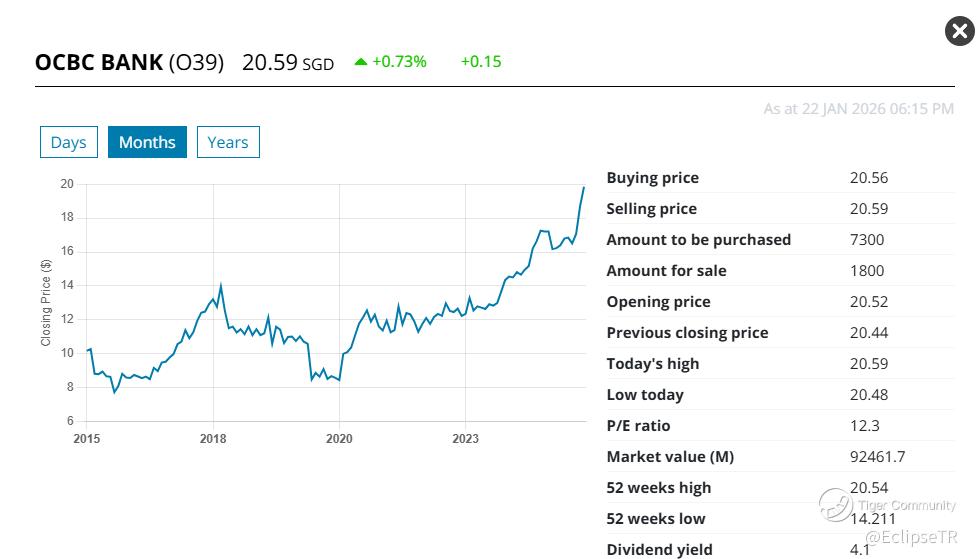
Task: Click the green up-arrow change indicator
Action: 361,62
